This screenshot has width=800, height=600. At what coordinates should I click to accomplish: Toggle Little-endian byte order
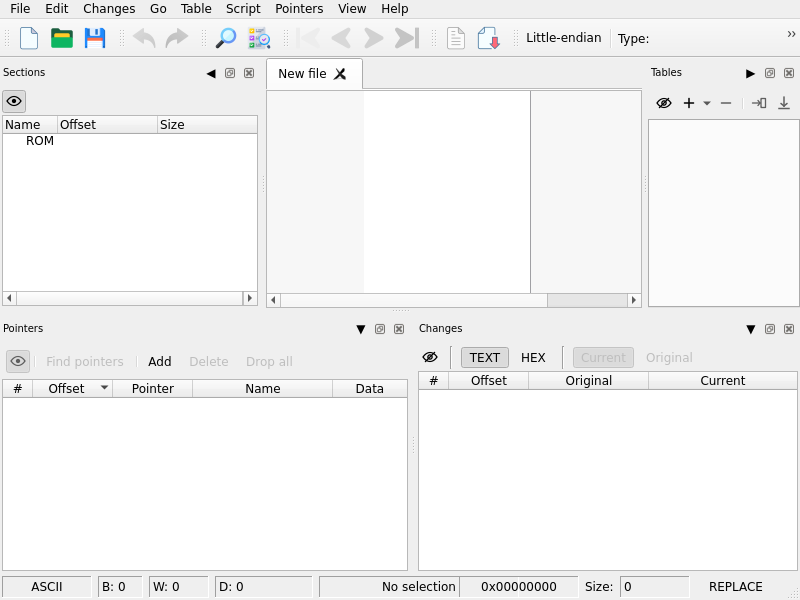click(x=563, y=38)
